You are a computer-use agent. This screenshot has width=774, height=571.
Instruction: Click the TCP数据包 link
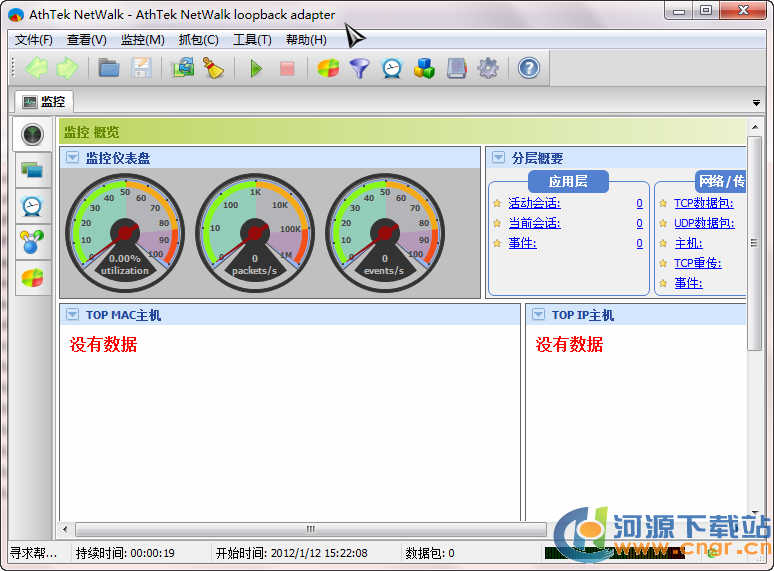(x=703, y=203)
